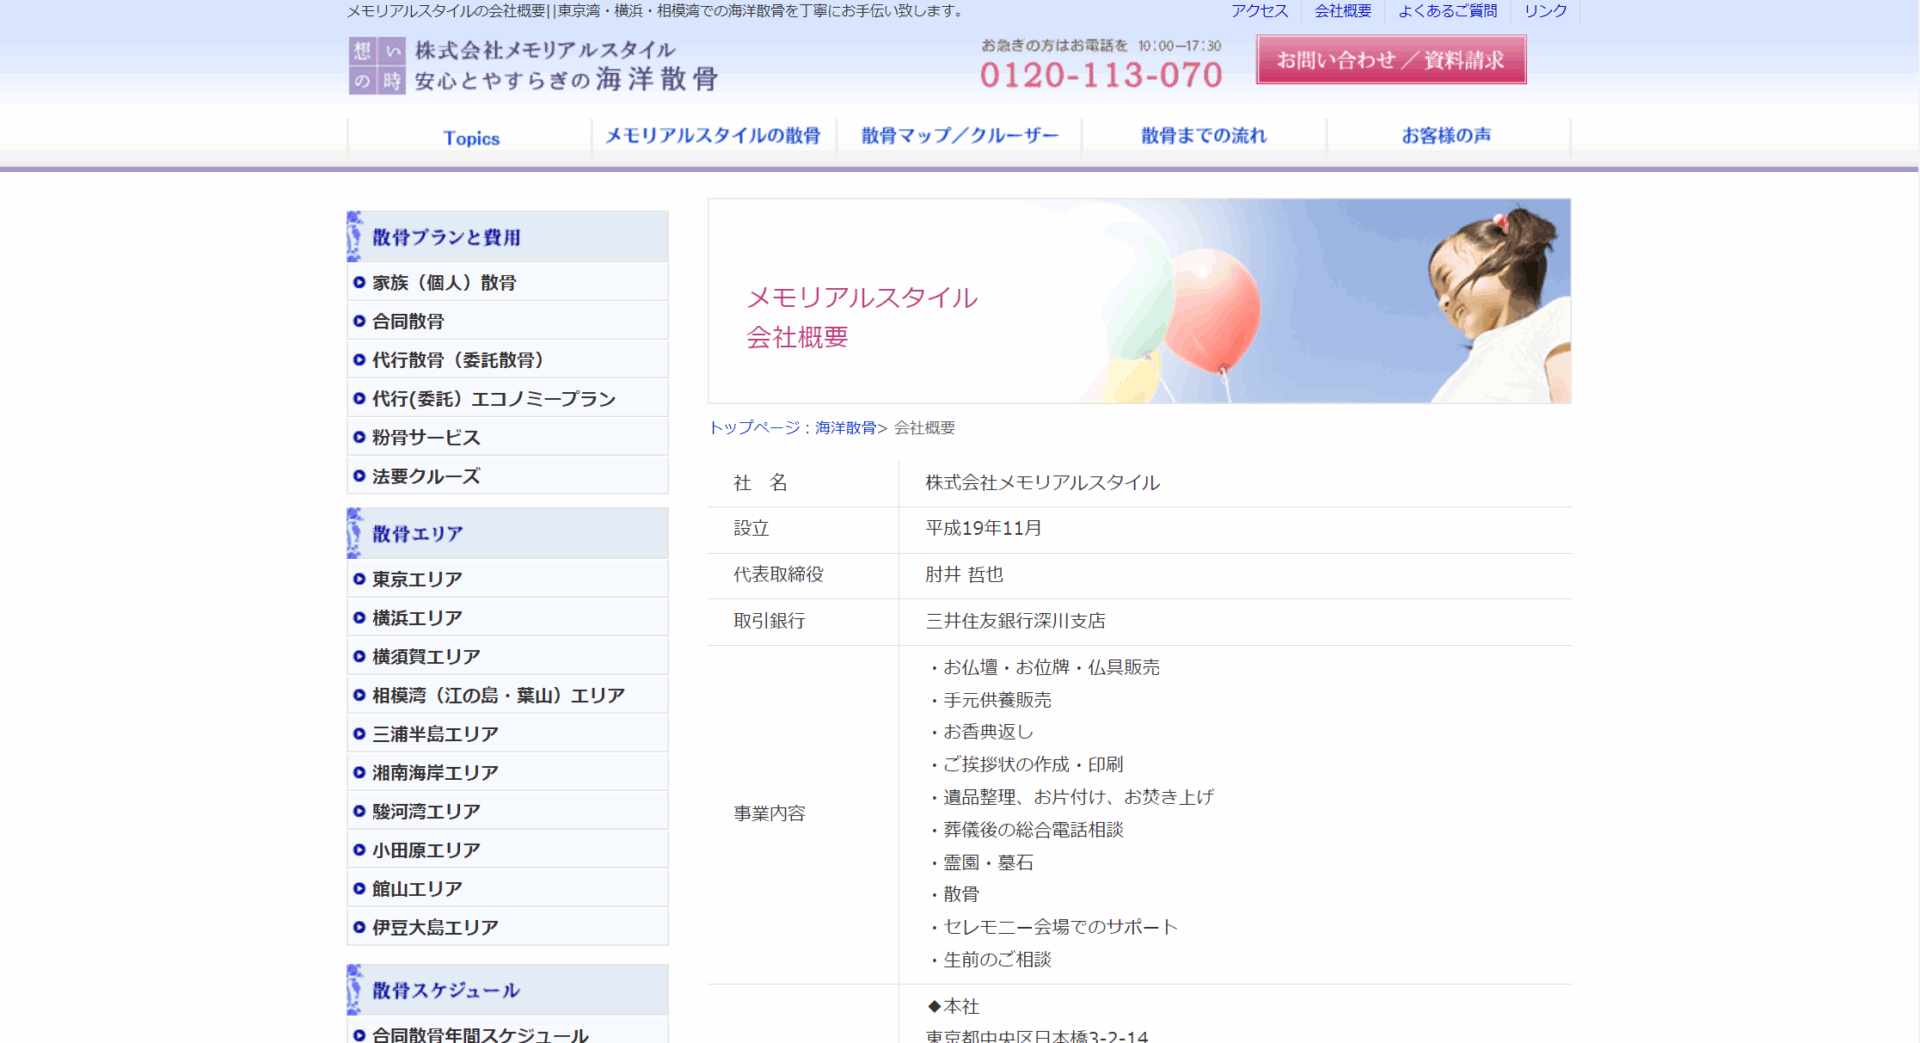Click the リンク link in the header
The height and width of the screenshot is (1043, 1920).
pyautogui.click(x=1545, y=11)
